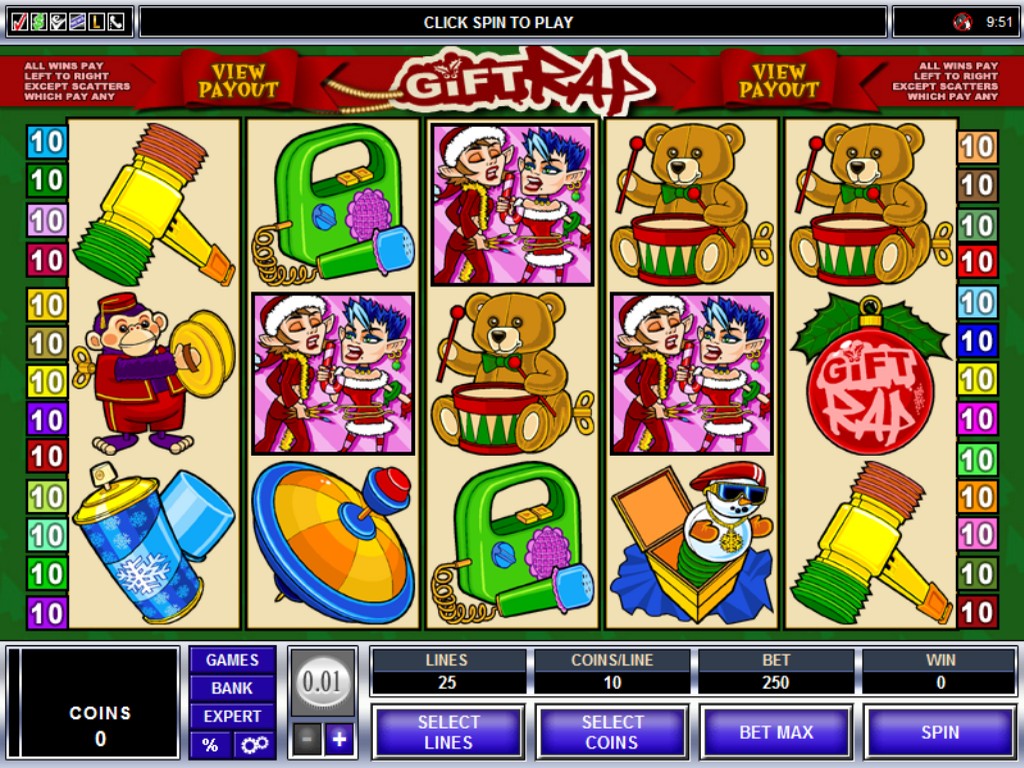This screenshot has width=1024, height=768.
Task: Open the green dollar sign icon
Action: pos(39,22)
